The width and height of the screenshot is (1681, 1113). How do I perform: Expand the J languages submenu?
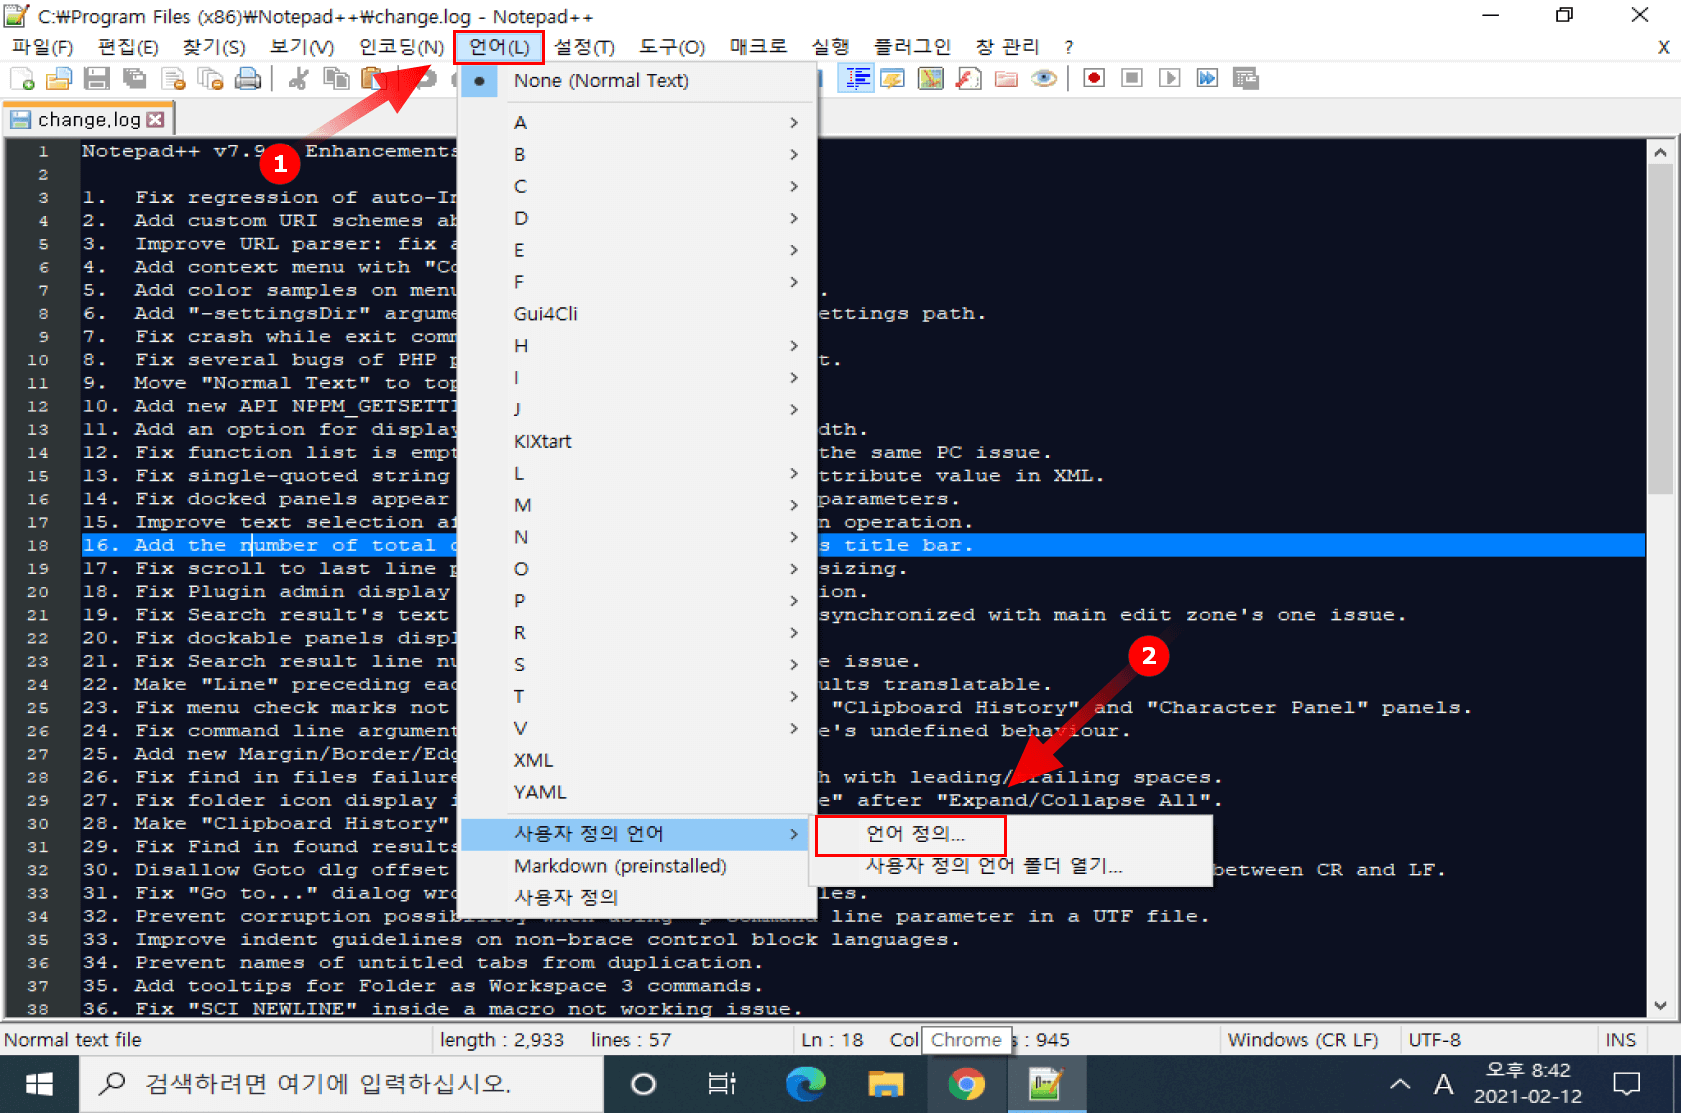637,409
